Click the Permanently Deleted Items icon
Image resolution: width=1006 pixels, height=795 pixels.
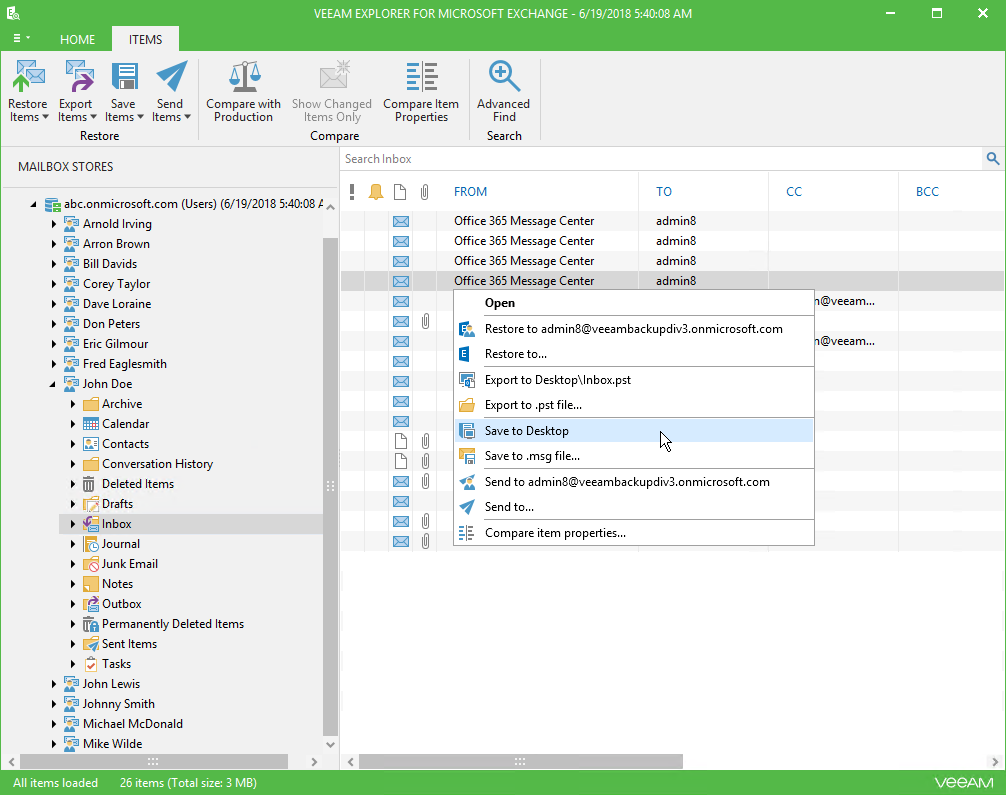coord(91,624)
